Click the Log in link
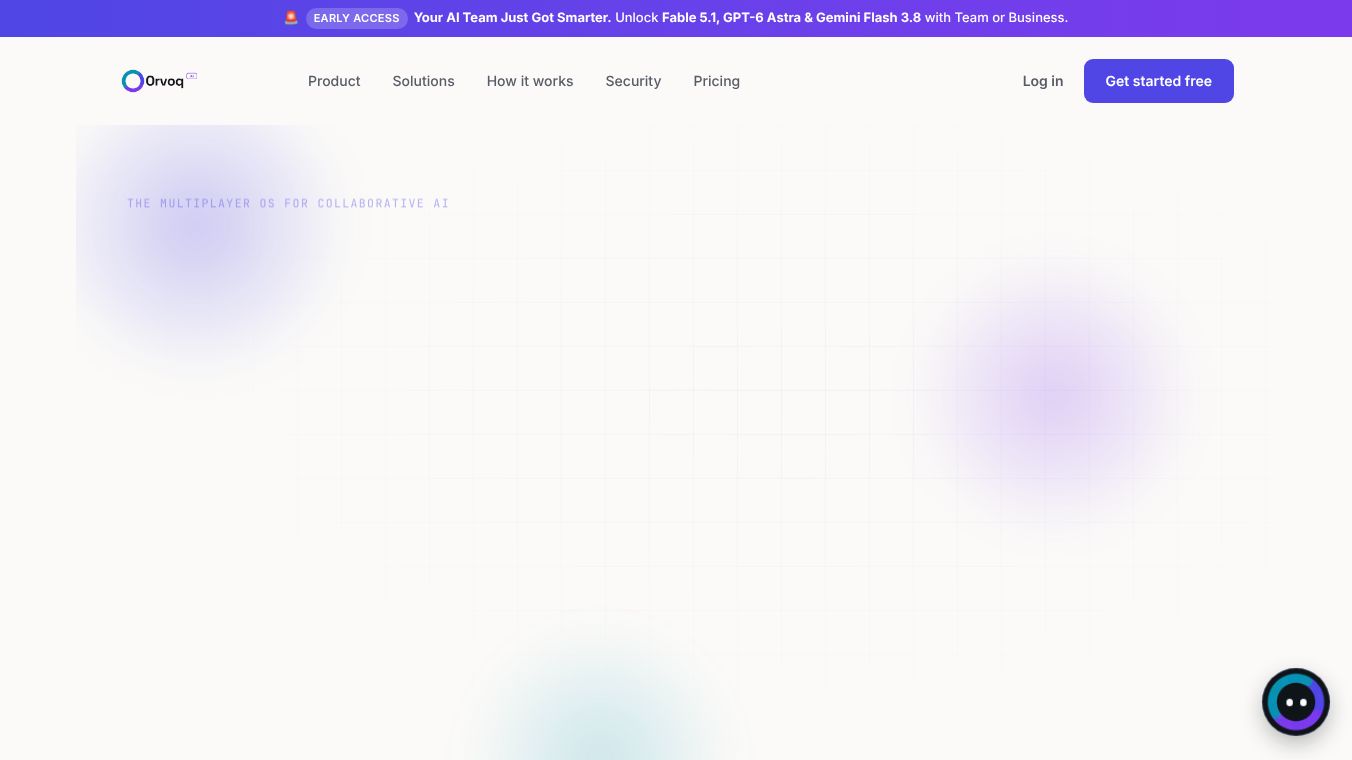 (x=1043, y=81)
